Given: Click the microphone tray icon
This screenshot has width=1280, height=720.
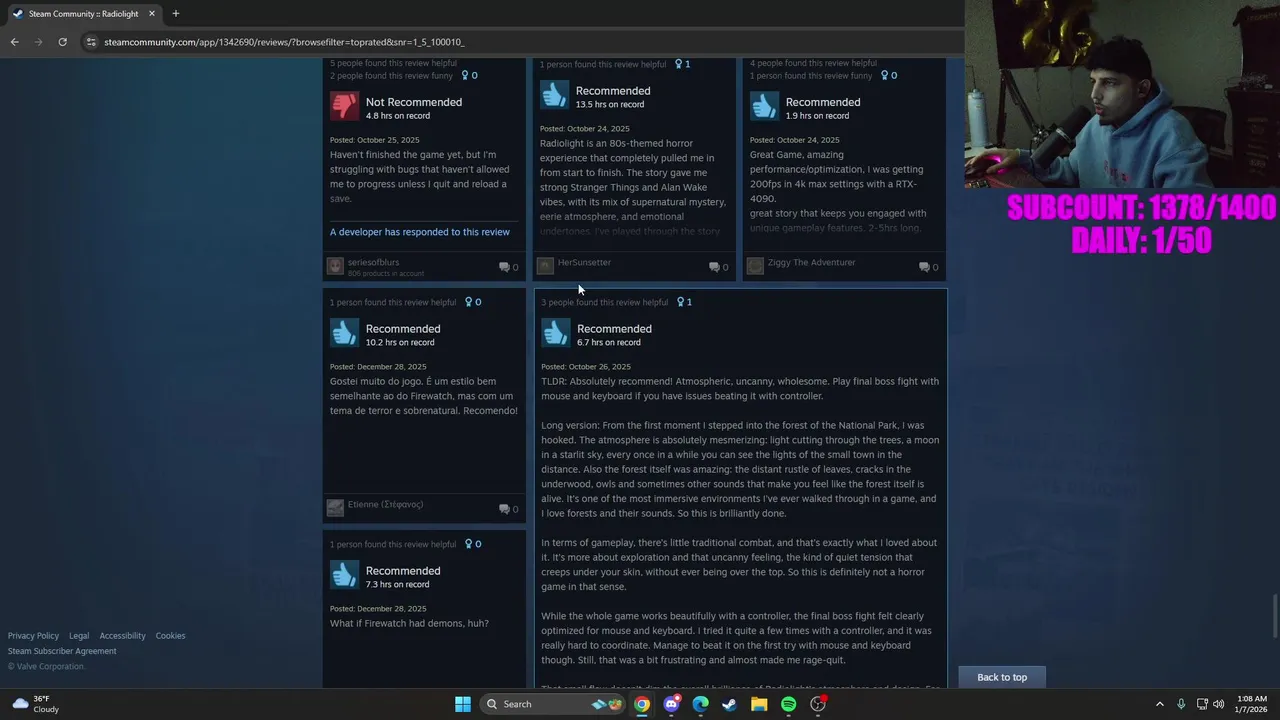Looking at the screenshot, I should (x=1181, y=704).
